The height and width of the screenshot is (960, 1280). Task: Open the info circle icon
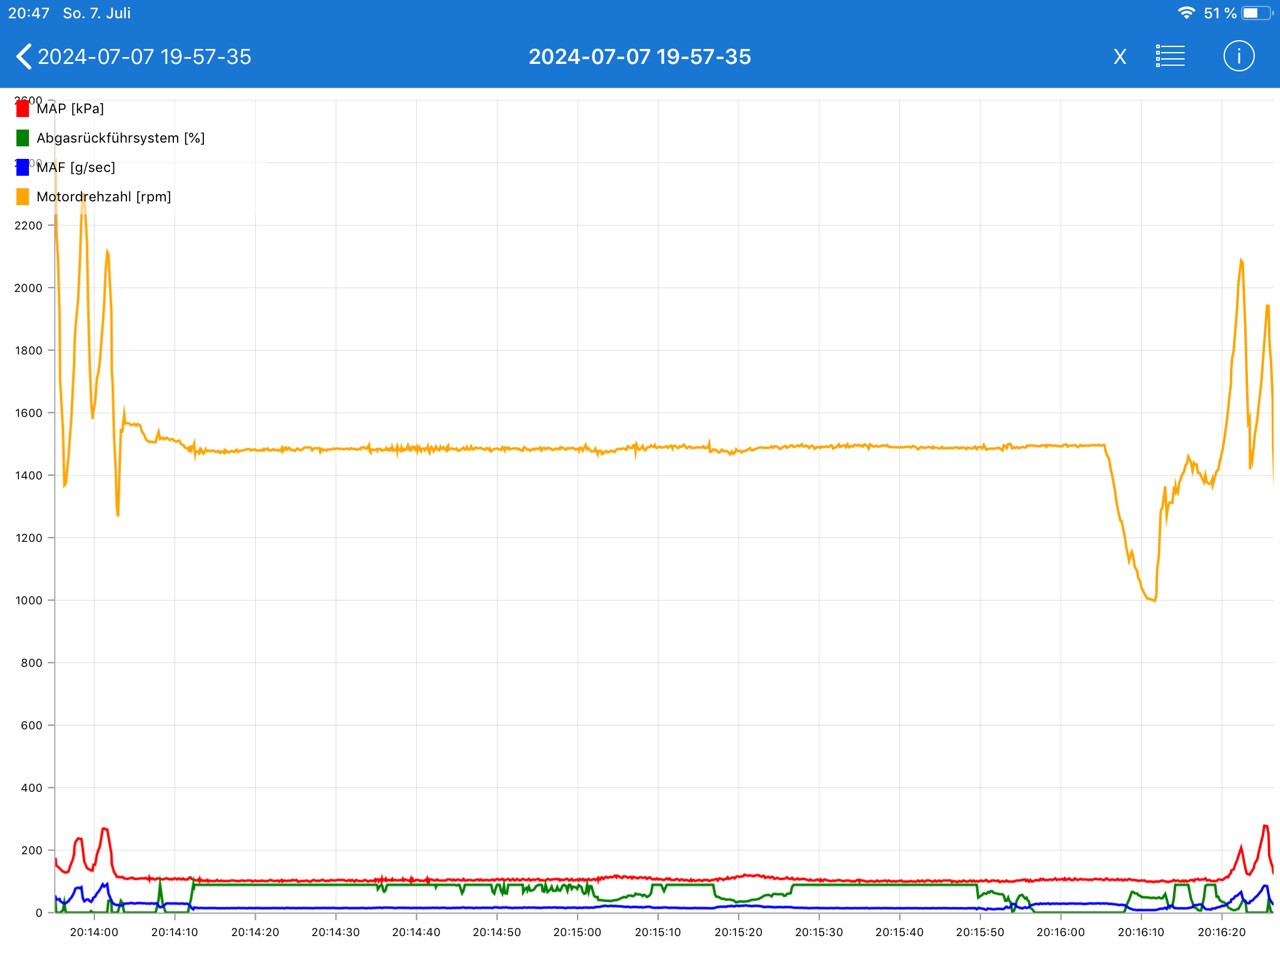[1238, 56]
